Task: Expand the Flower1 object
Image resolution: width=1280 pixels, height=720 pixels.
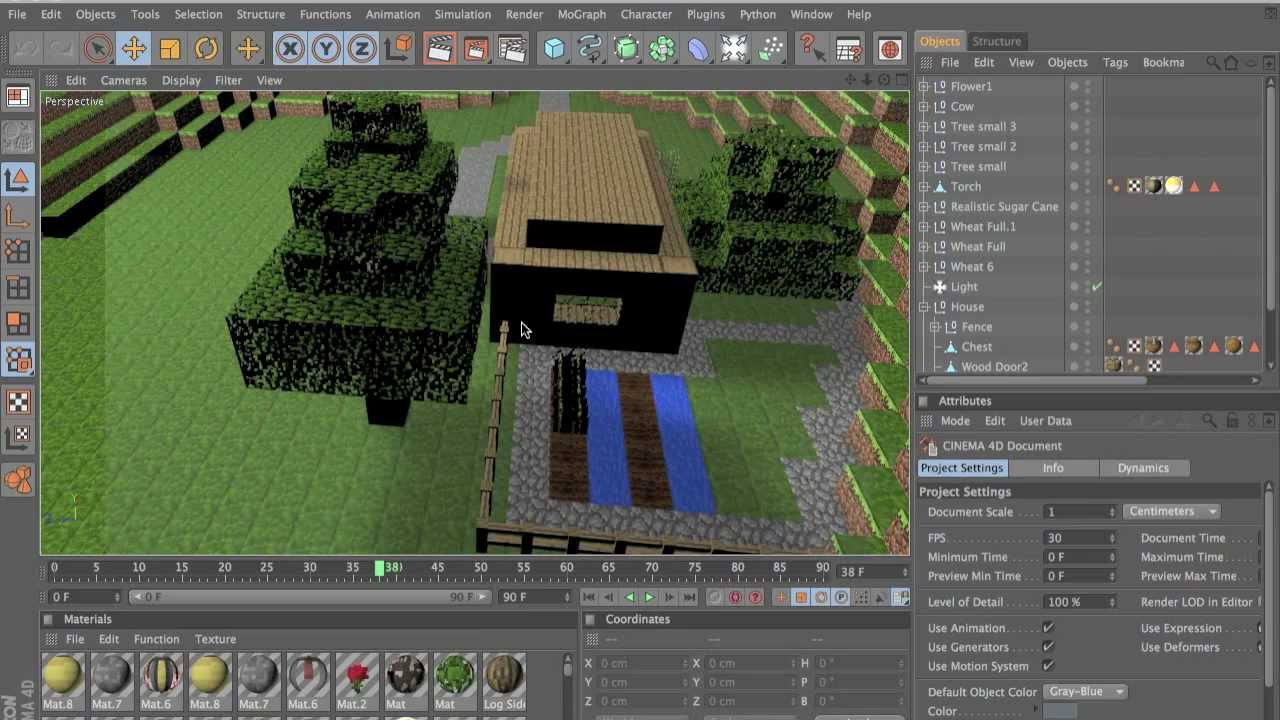Action: pyautogui.click(x=924, y=87)
